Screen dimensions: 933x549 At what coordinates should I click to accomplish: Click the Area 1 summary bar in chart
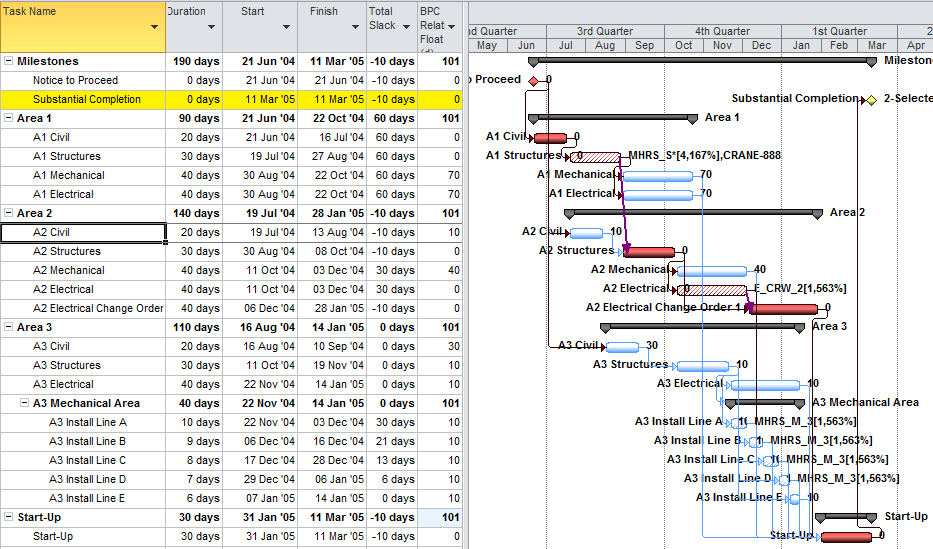coord(613,117)
